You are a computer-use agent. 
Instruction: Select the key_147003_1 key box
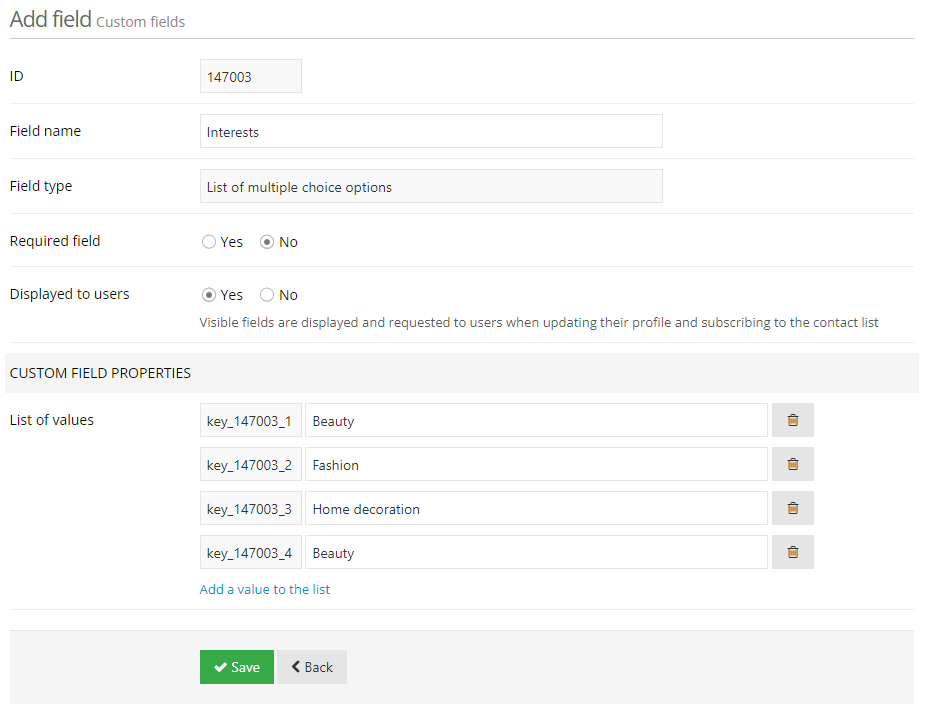pyautogui.click(x=251, y=420)
